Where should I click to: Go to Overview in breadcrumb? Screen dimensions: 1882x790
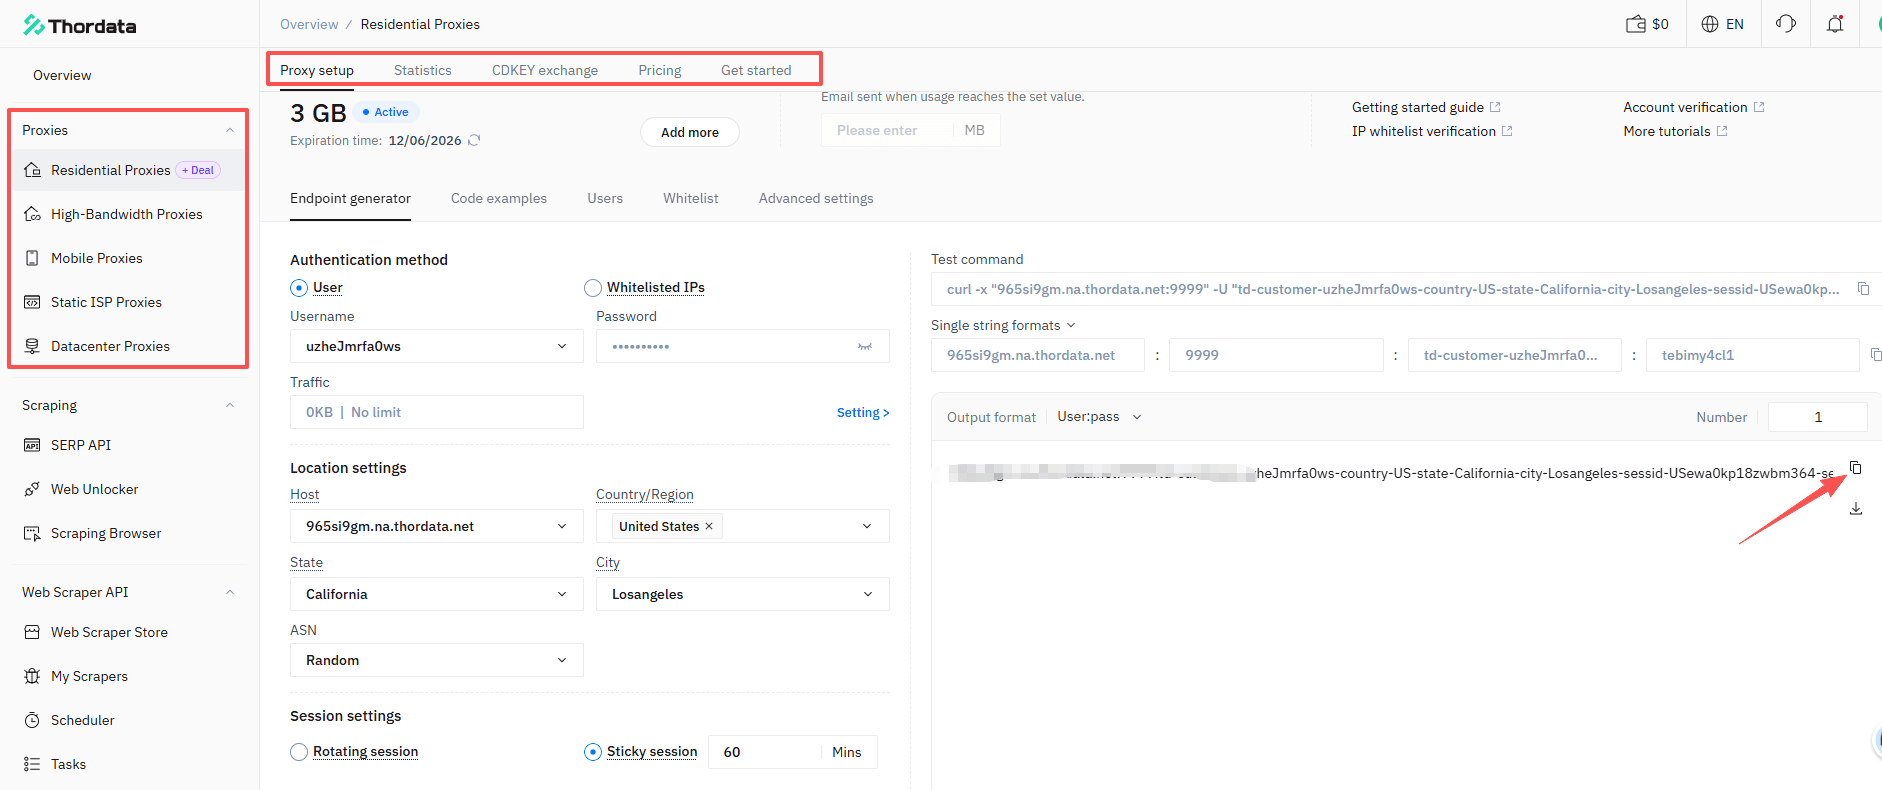[309, 24]
